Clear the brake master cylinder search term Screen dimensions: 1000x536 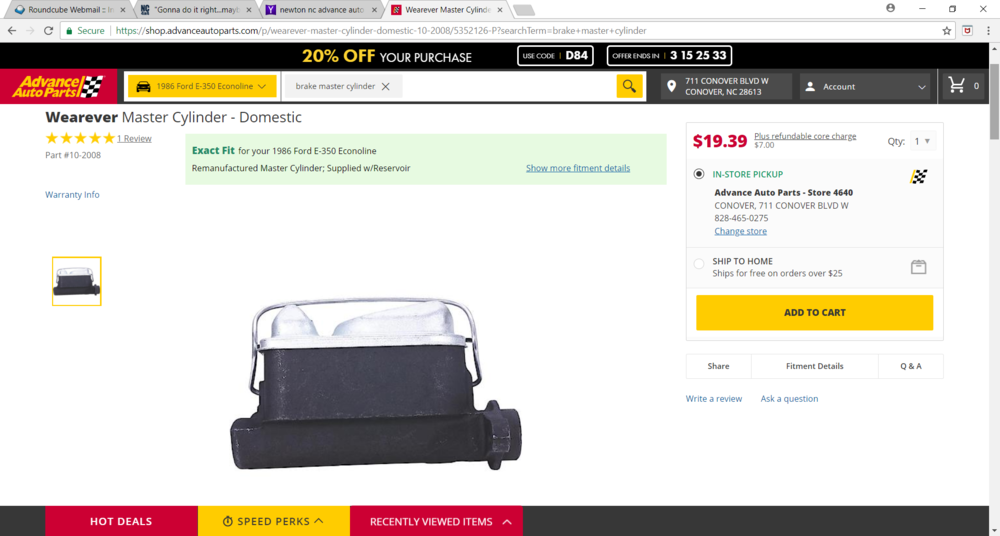386,87
